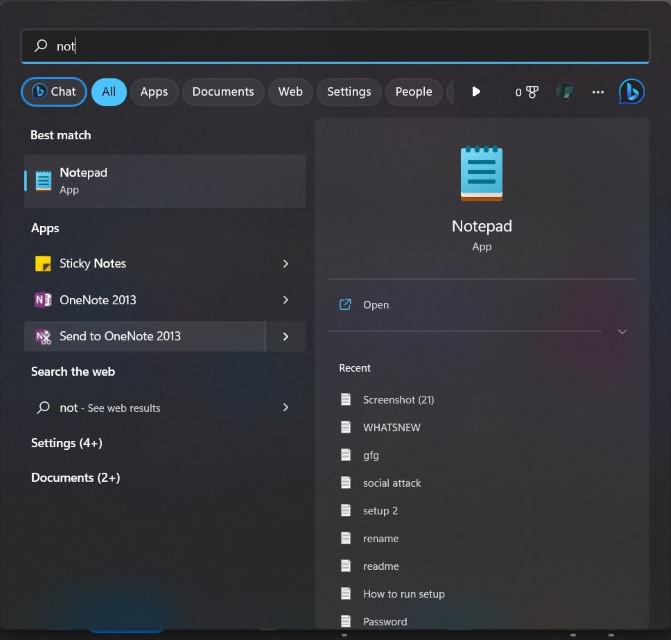The image size is (671, 640).
Task: Launch Send to OneNote 2013
Action: click(x=145, y=337)
